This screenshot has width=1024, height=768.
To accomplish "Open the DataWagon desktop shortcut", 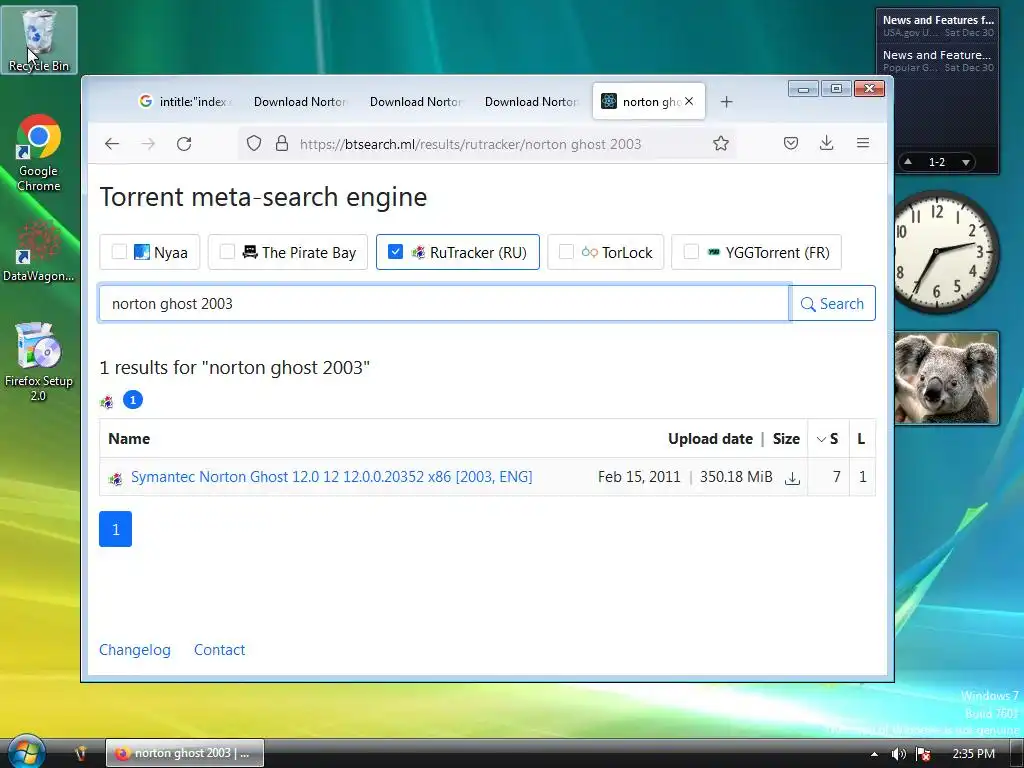I will coord(39,252).
